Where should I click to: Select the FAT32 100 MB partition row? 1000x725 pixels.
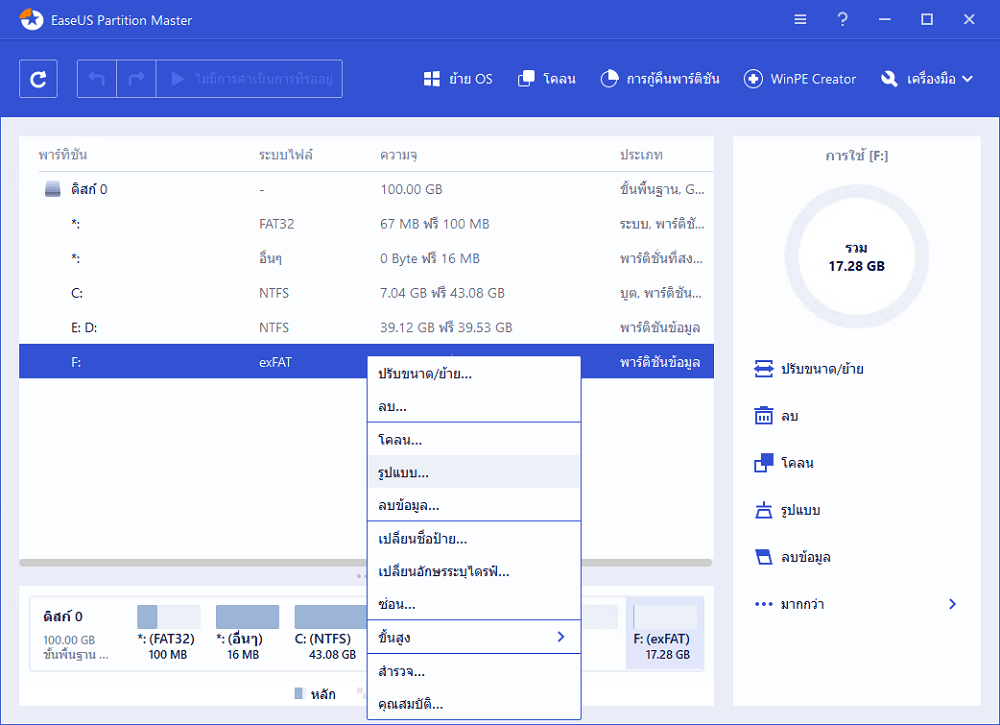[367, 224]
